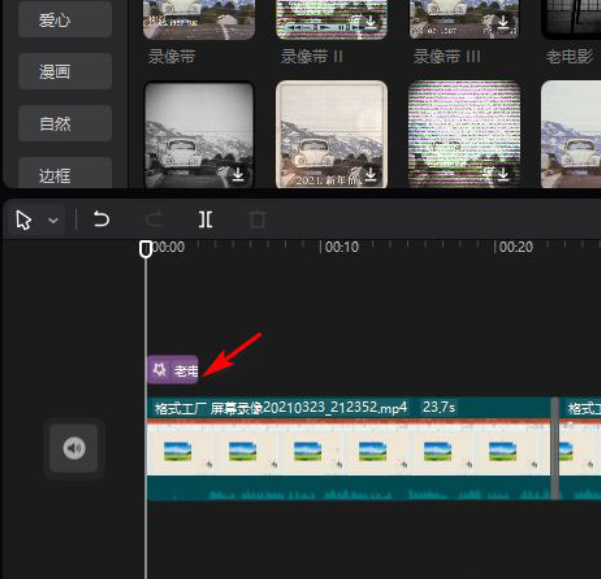The image size is (601, 579).
Task: Choose the 边框 effects category
Action: pyautogui.click(x=65, y=175)
